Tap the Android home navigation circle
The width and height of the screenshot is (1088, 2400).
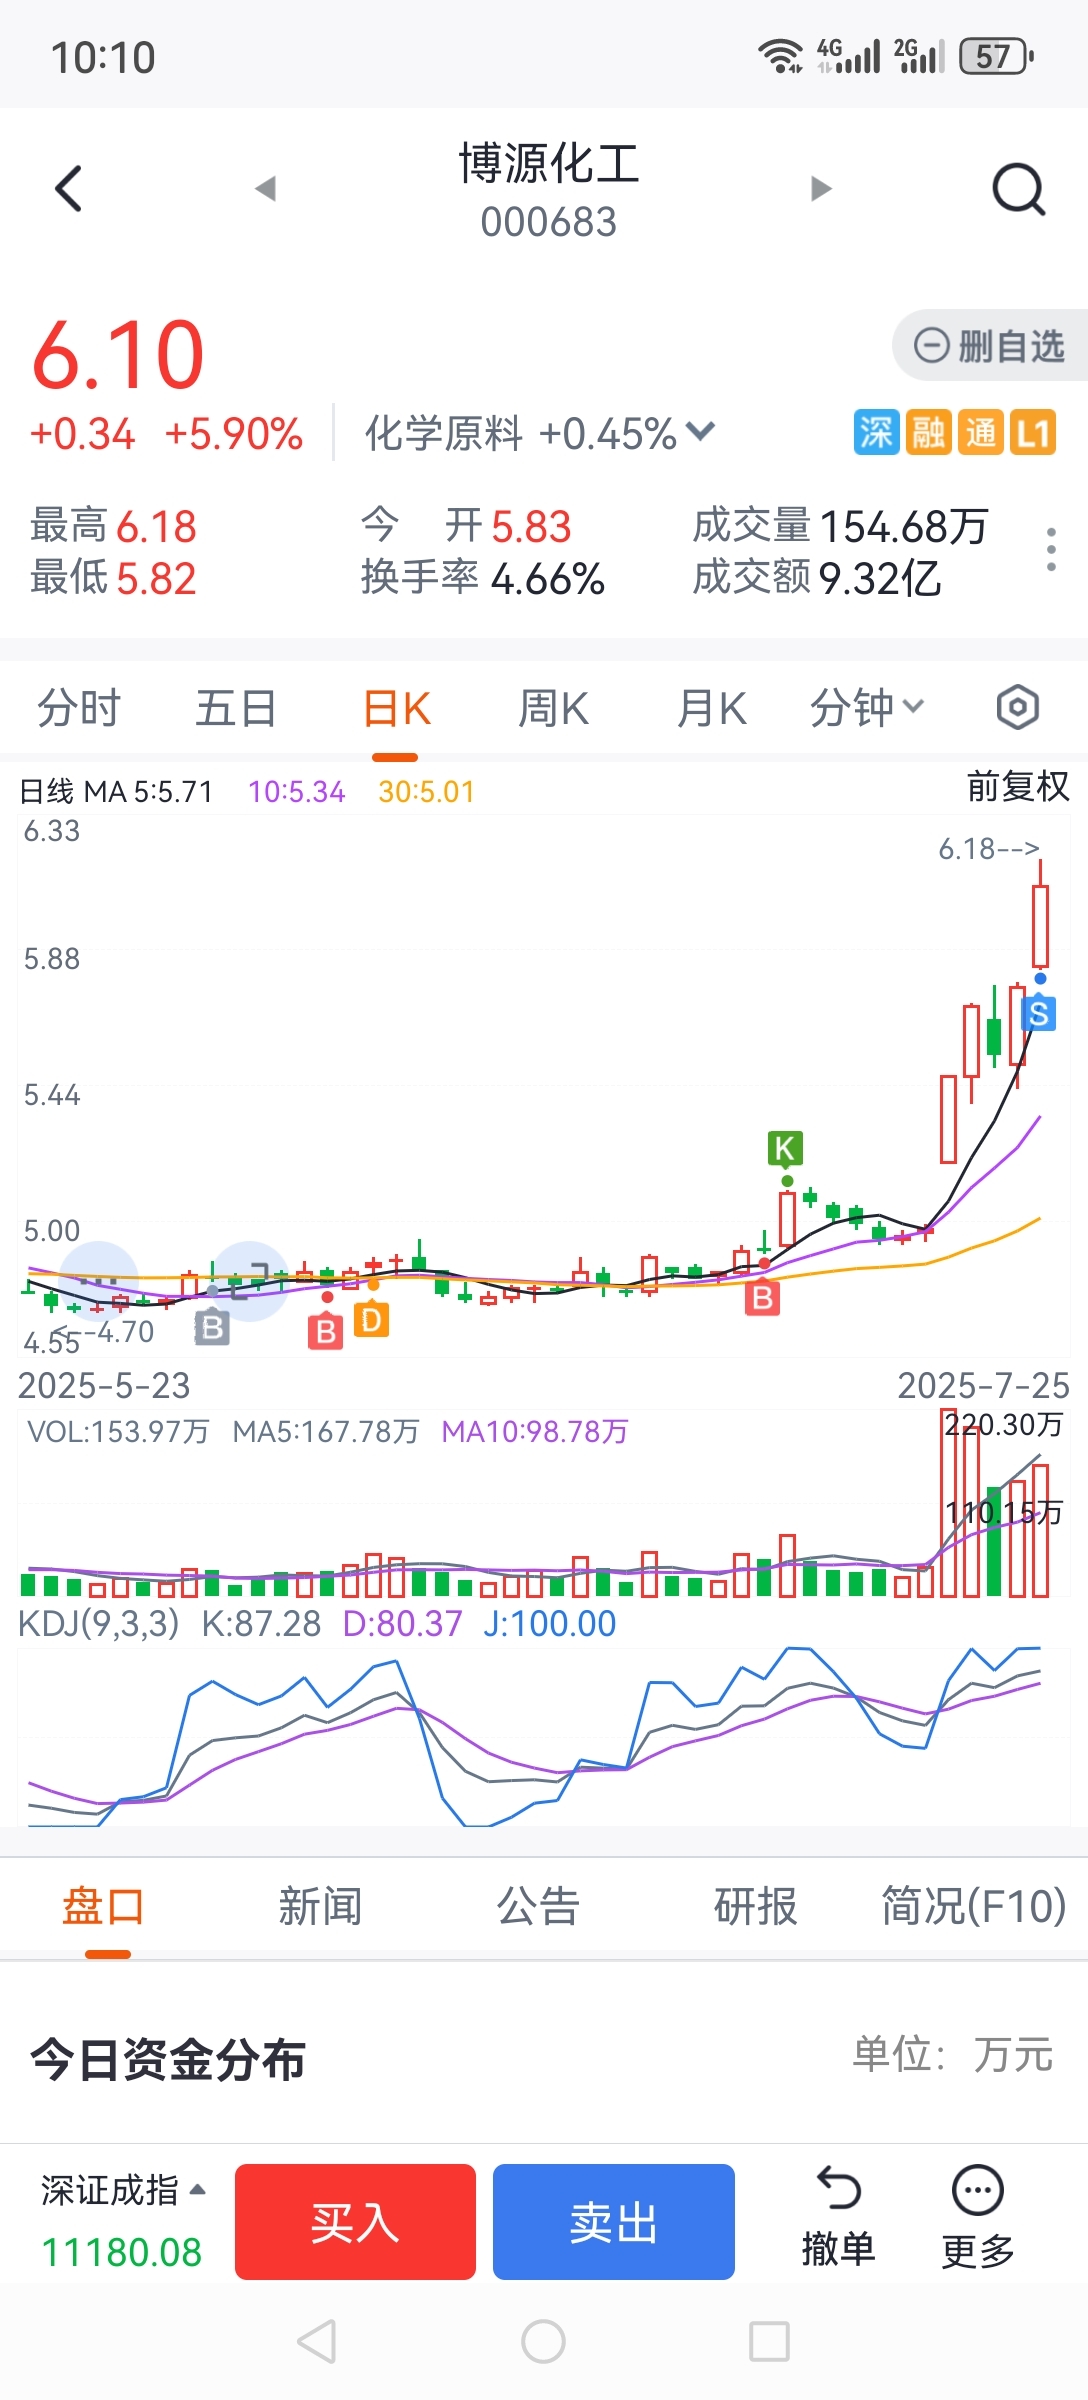point(543,2342)
